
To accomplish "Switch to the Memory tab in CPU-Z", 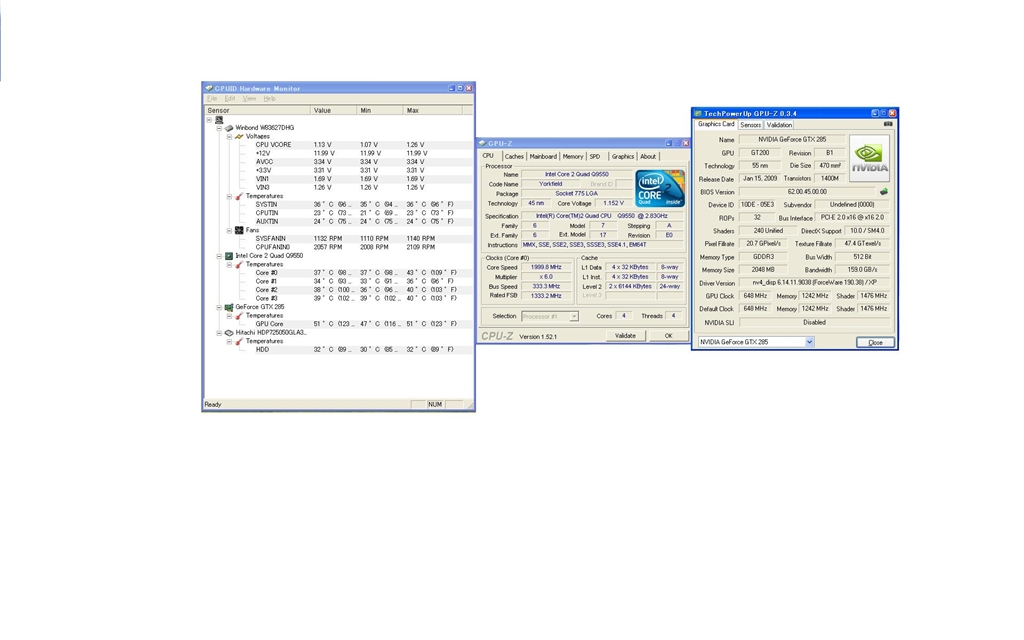I will (573, 157).
